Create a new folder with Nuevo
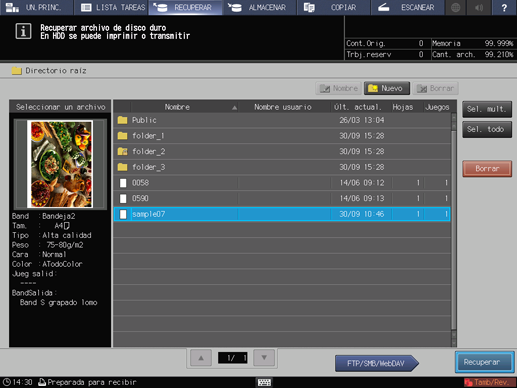This screenshot has width=517, height=388. tap(387, 88)
